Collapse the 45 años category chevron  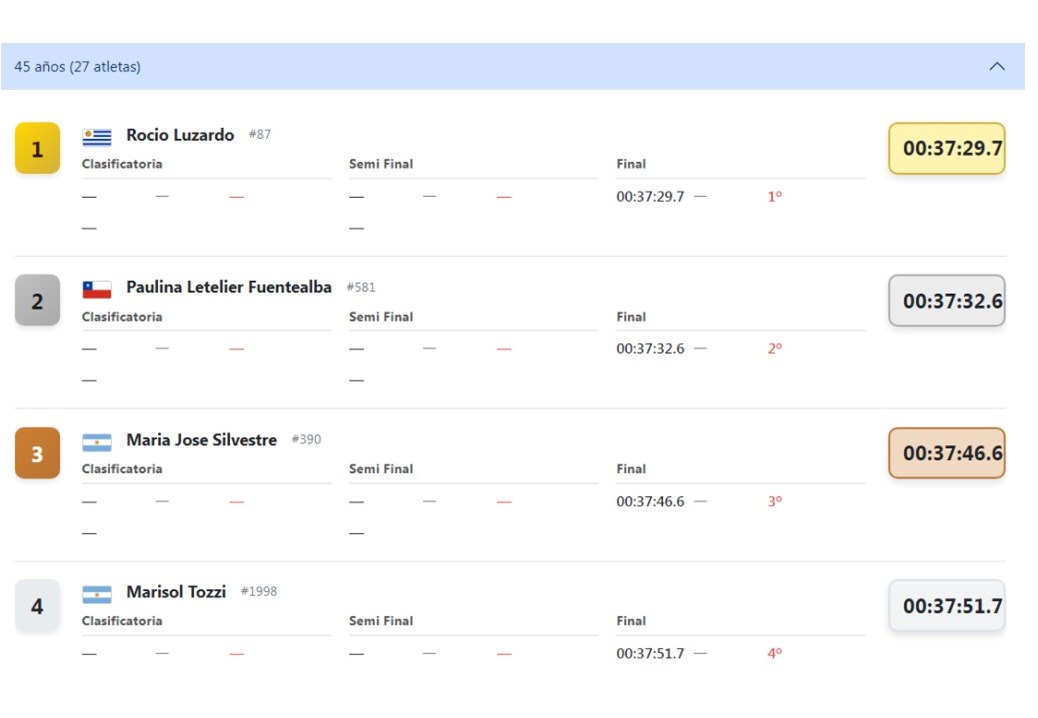[996, 67]
